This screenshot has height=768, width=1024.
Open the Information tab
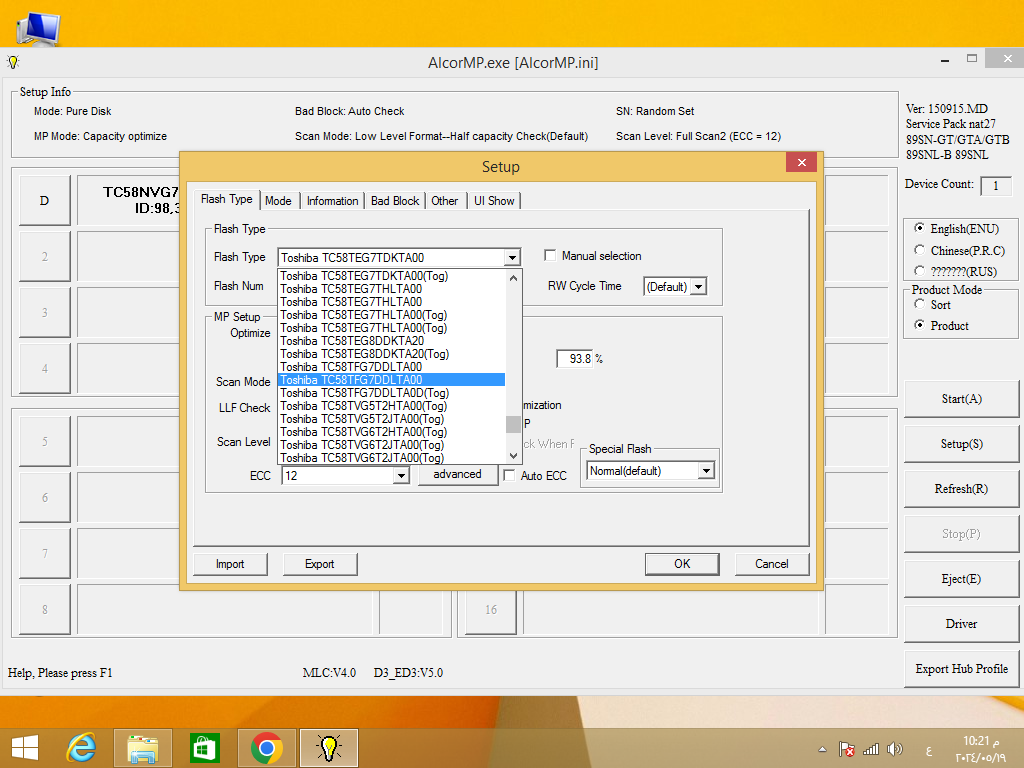click(332, 200)
